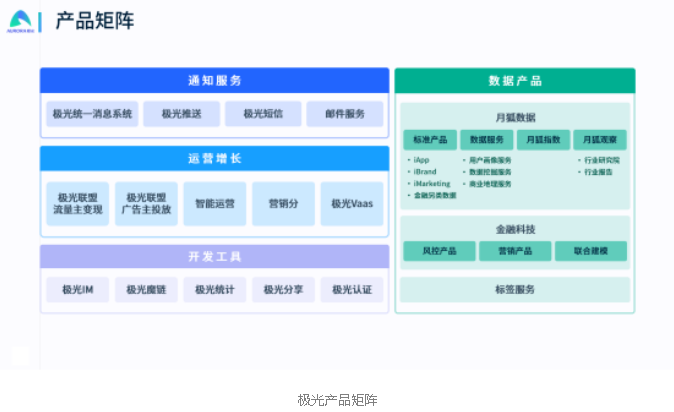Select the 通知服务 header bar

(x=214, y=80)
